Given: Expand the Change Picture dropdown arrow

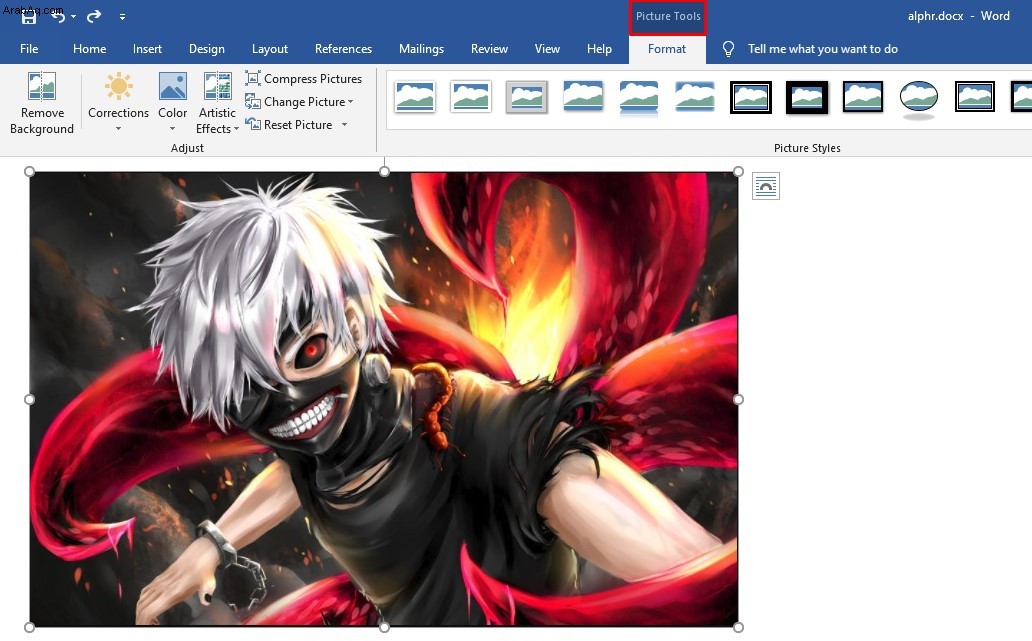Looking at the screenshot, I should tap(351, 102).
